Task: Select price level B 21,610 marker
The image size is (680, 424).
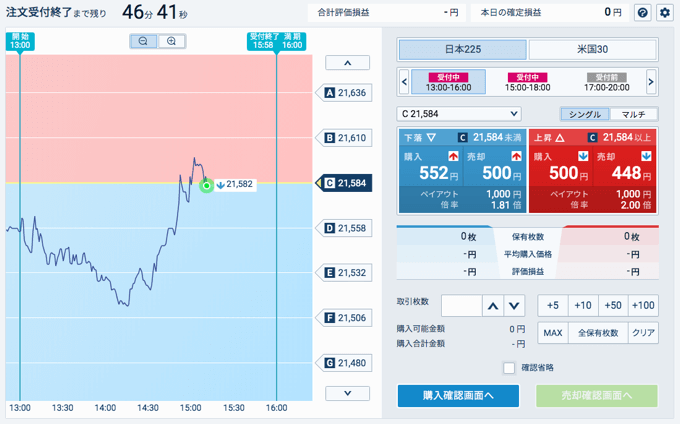Action: (345, 138)
